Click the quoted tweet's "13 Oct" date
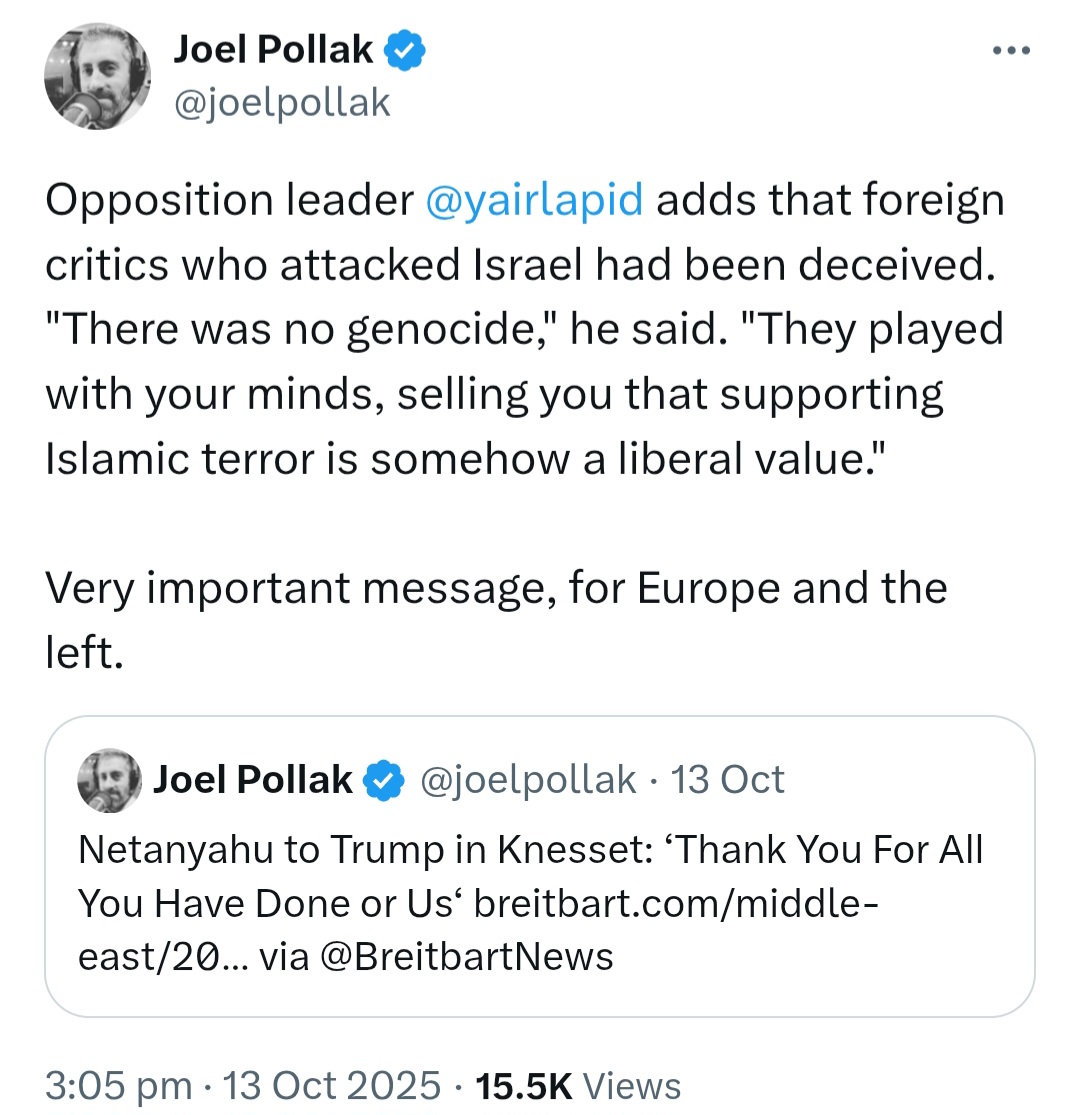 point(728,779)
